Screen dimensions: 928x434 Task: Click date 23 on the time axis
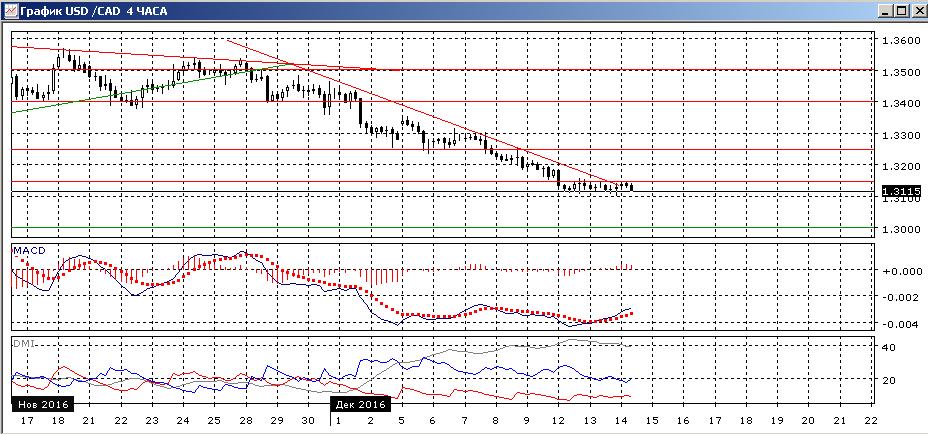pyautogui.click(x=152, y=420)
